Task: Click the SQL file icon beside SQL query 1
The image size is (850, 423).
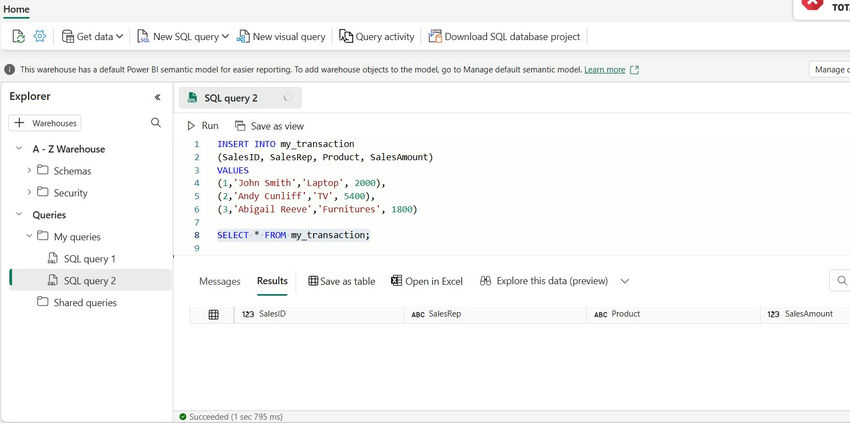Action: (53, 259)
